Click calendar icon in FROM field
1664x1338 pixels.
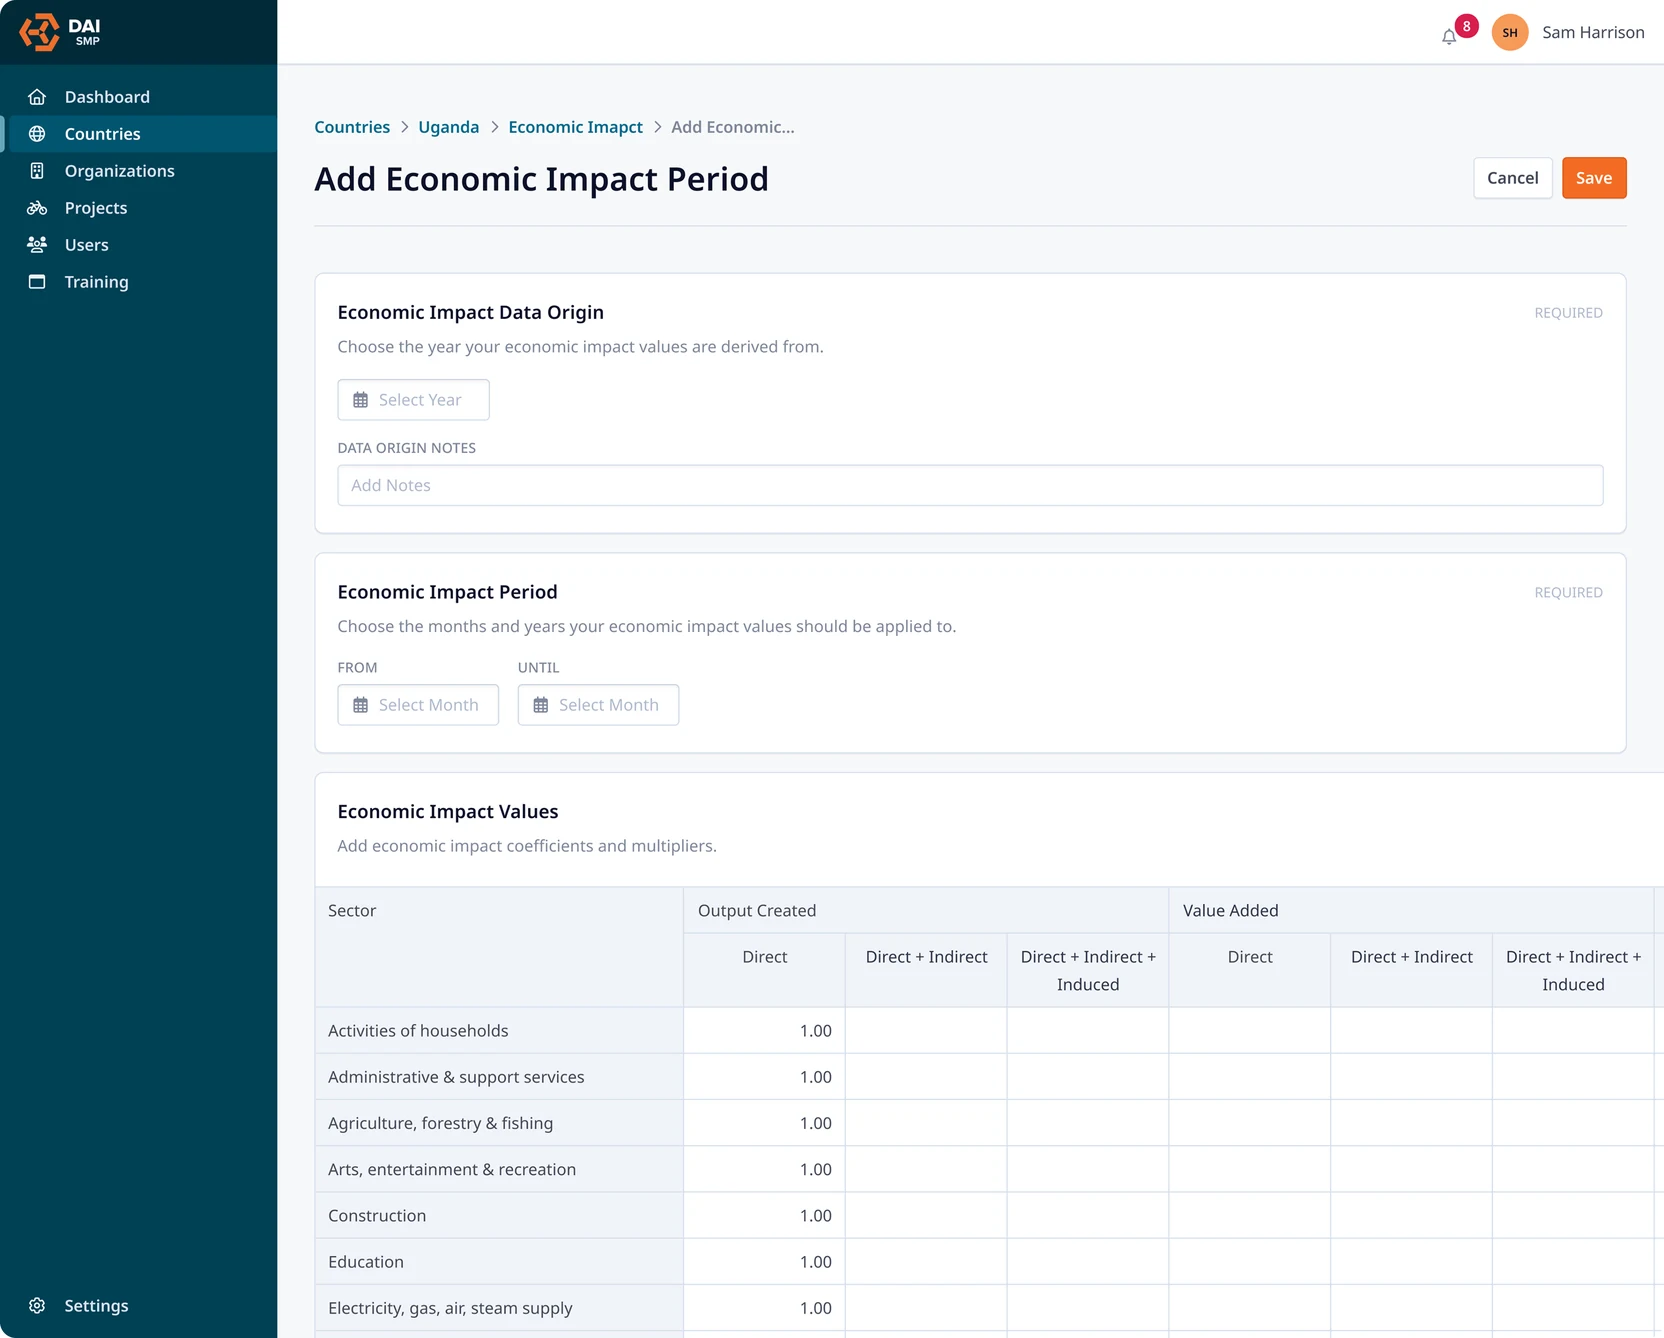tap(361, 705)
